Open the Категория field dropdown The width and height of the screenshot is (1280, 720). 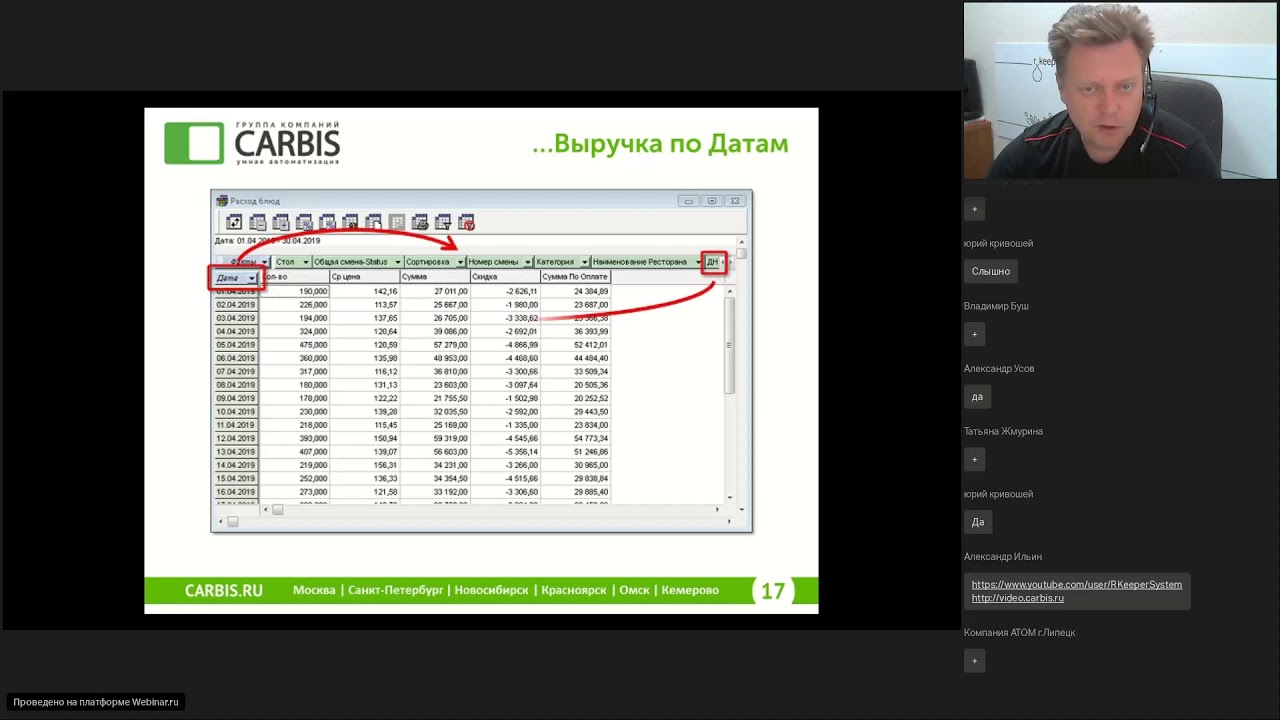[x=584, y=262]
